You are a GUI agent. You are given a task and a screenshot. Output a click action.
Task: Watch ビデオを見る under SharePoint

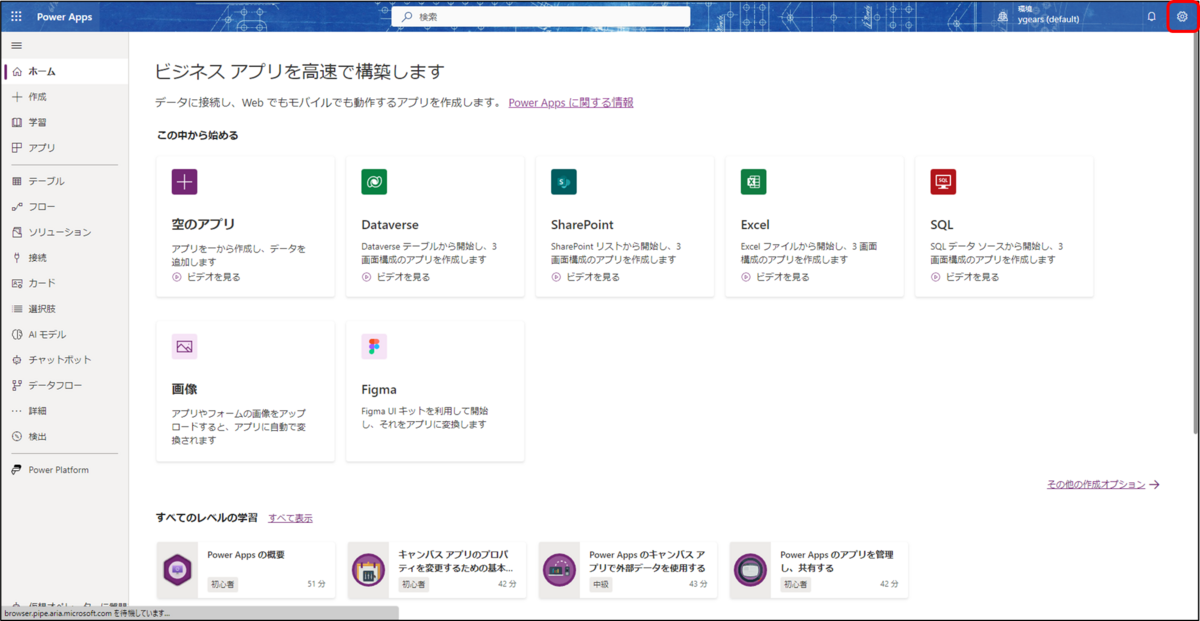click(x=585, y=277)
